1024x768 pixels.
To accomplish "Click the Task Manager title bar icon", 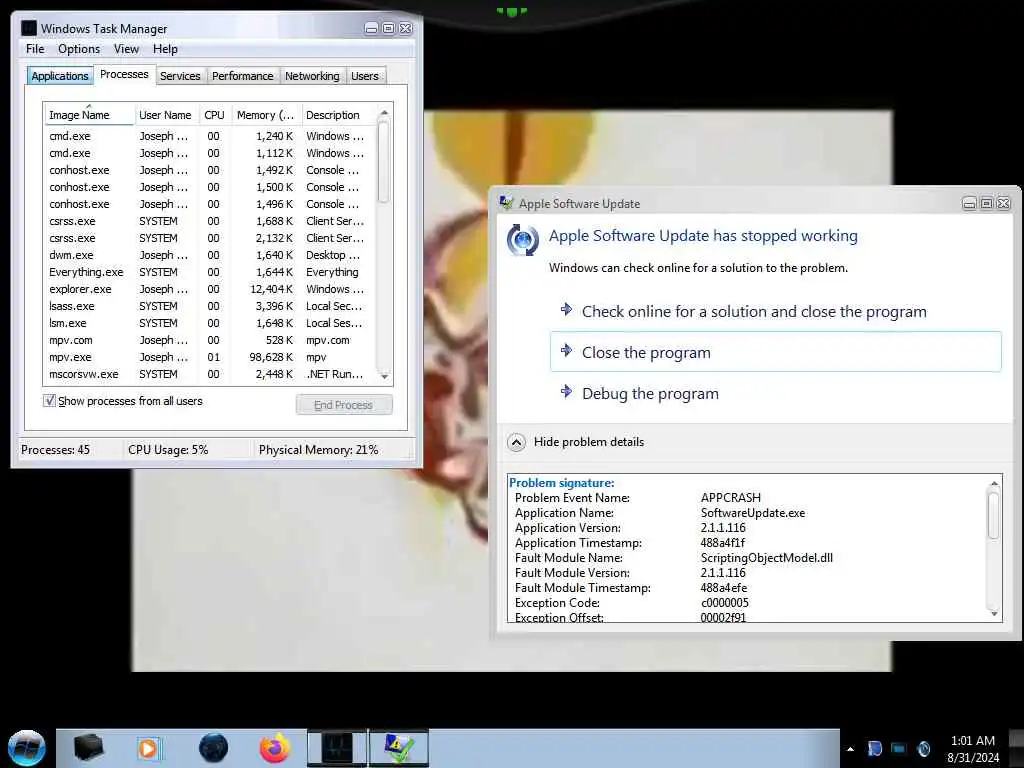I will 29,28.
